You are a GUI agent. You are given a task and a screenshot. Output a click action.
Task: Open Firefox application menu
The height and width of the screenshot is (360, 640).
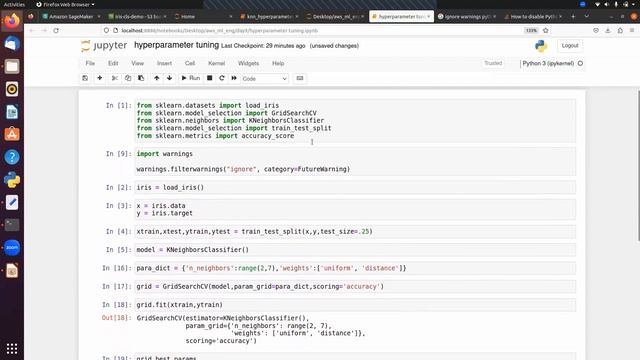[x=632, y=31]
